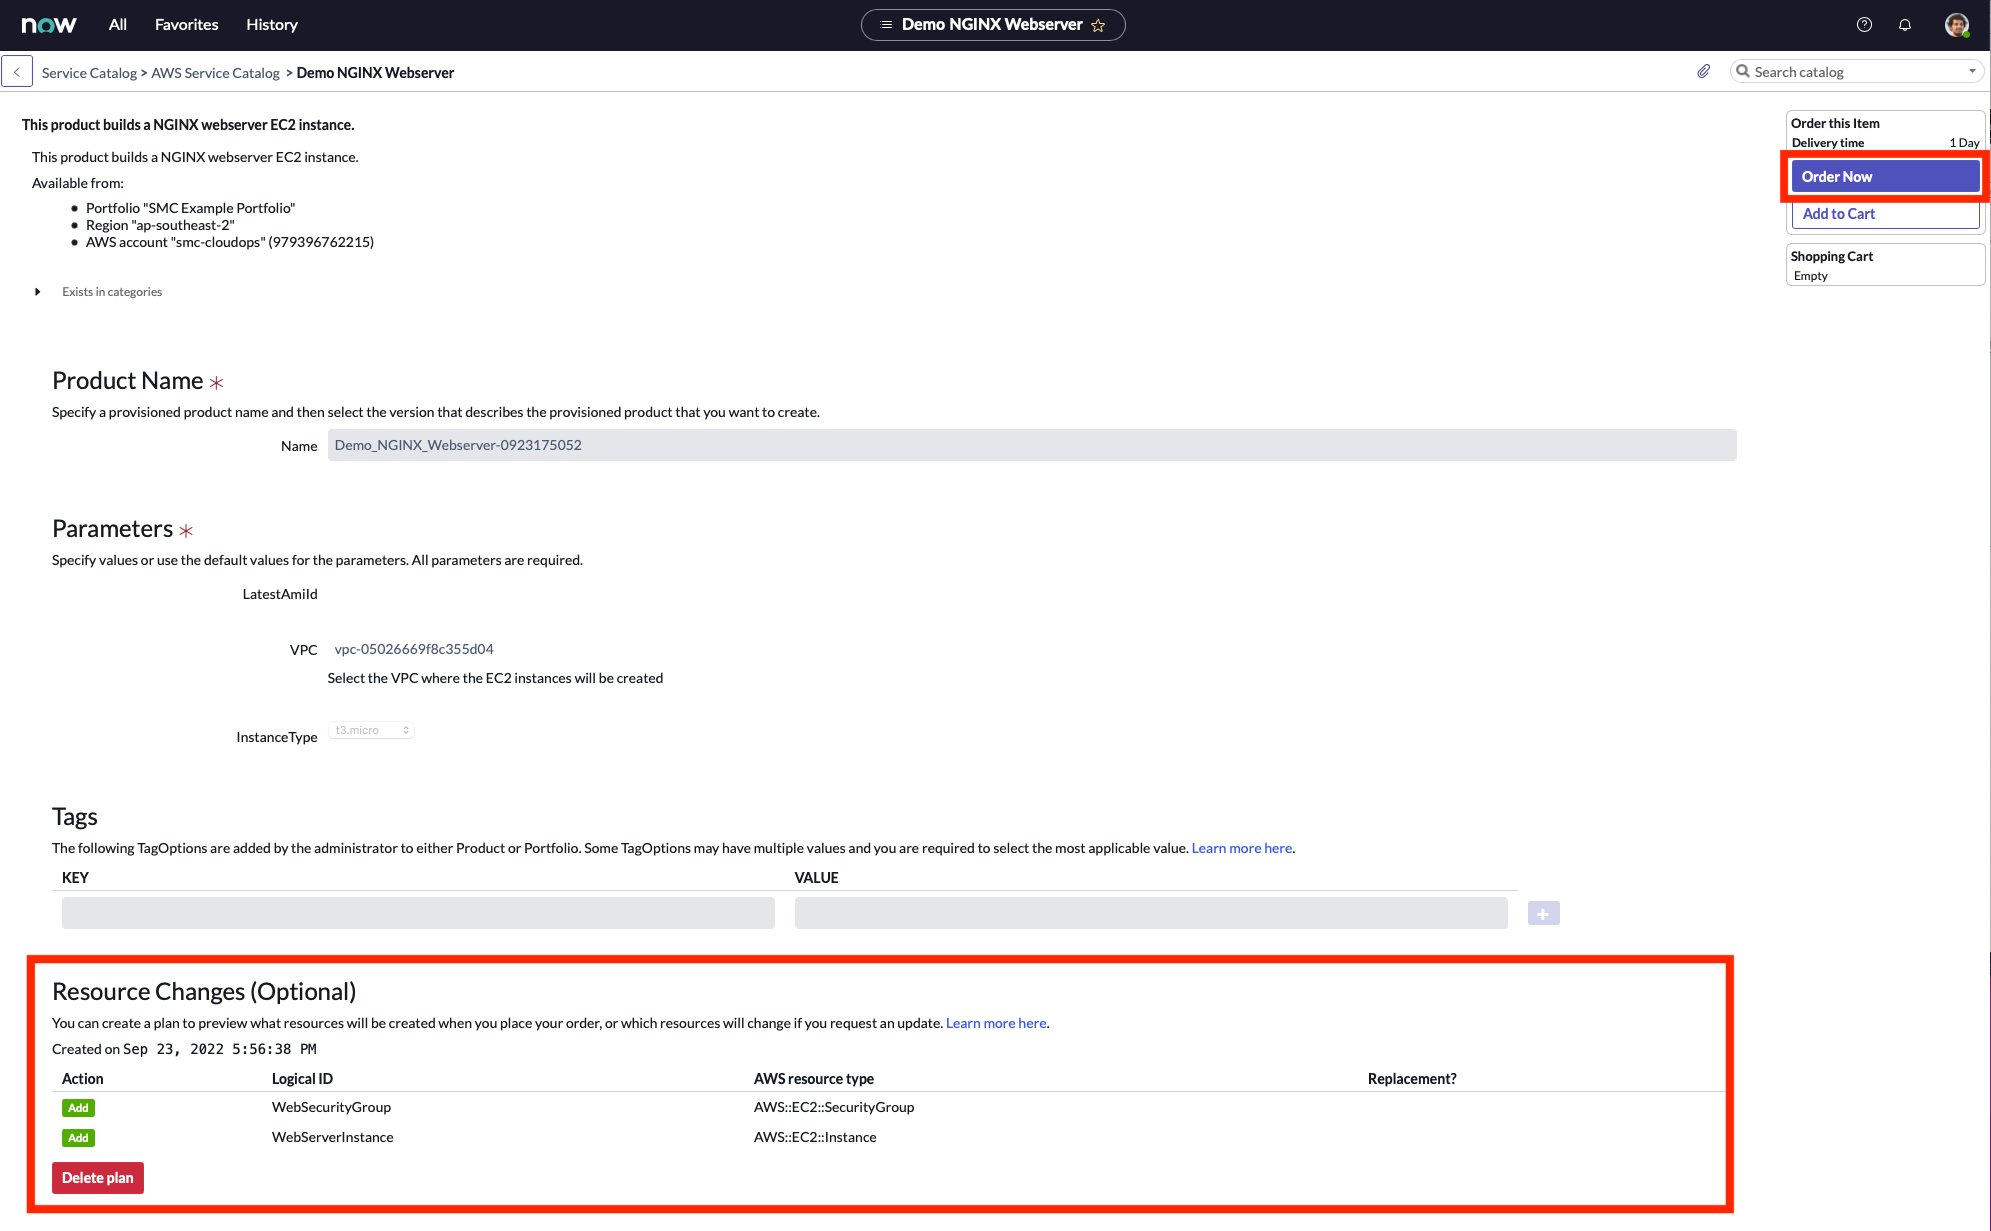Click the attachment paperclip icon

pyautogui.click(x=1704, y=72)
